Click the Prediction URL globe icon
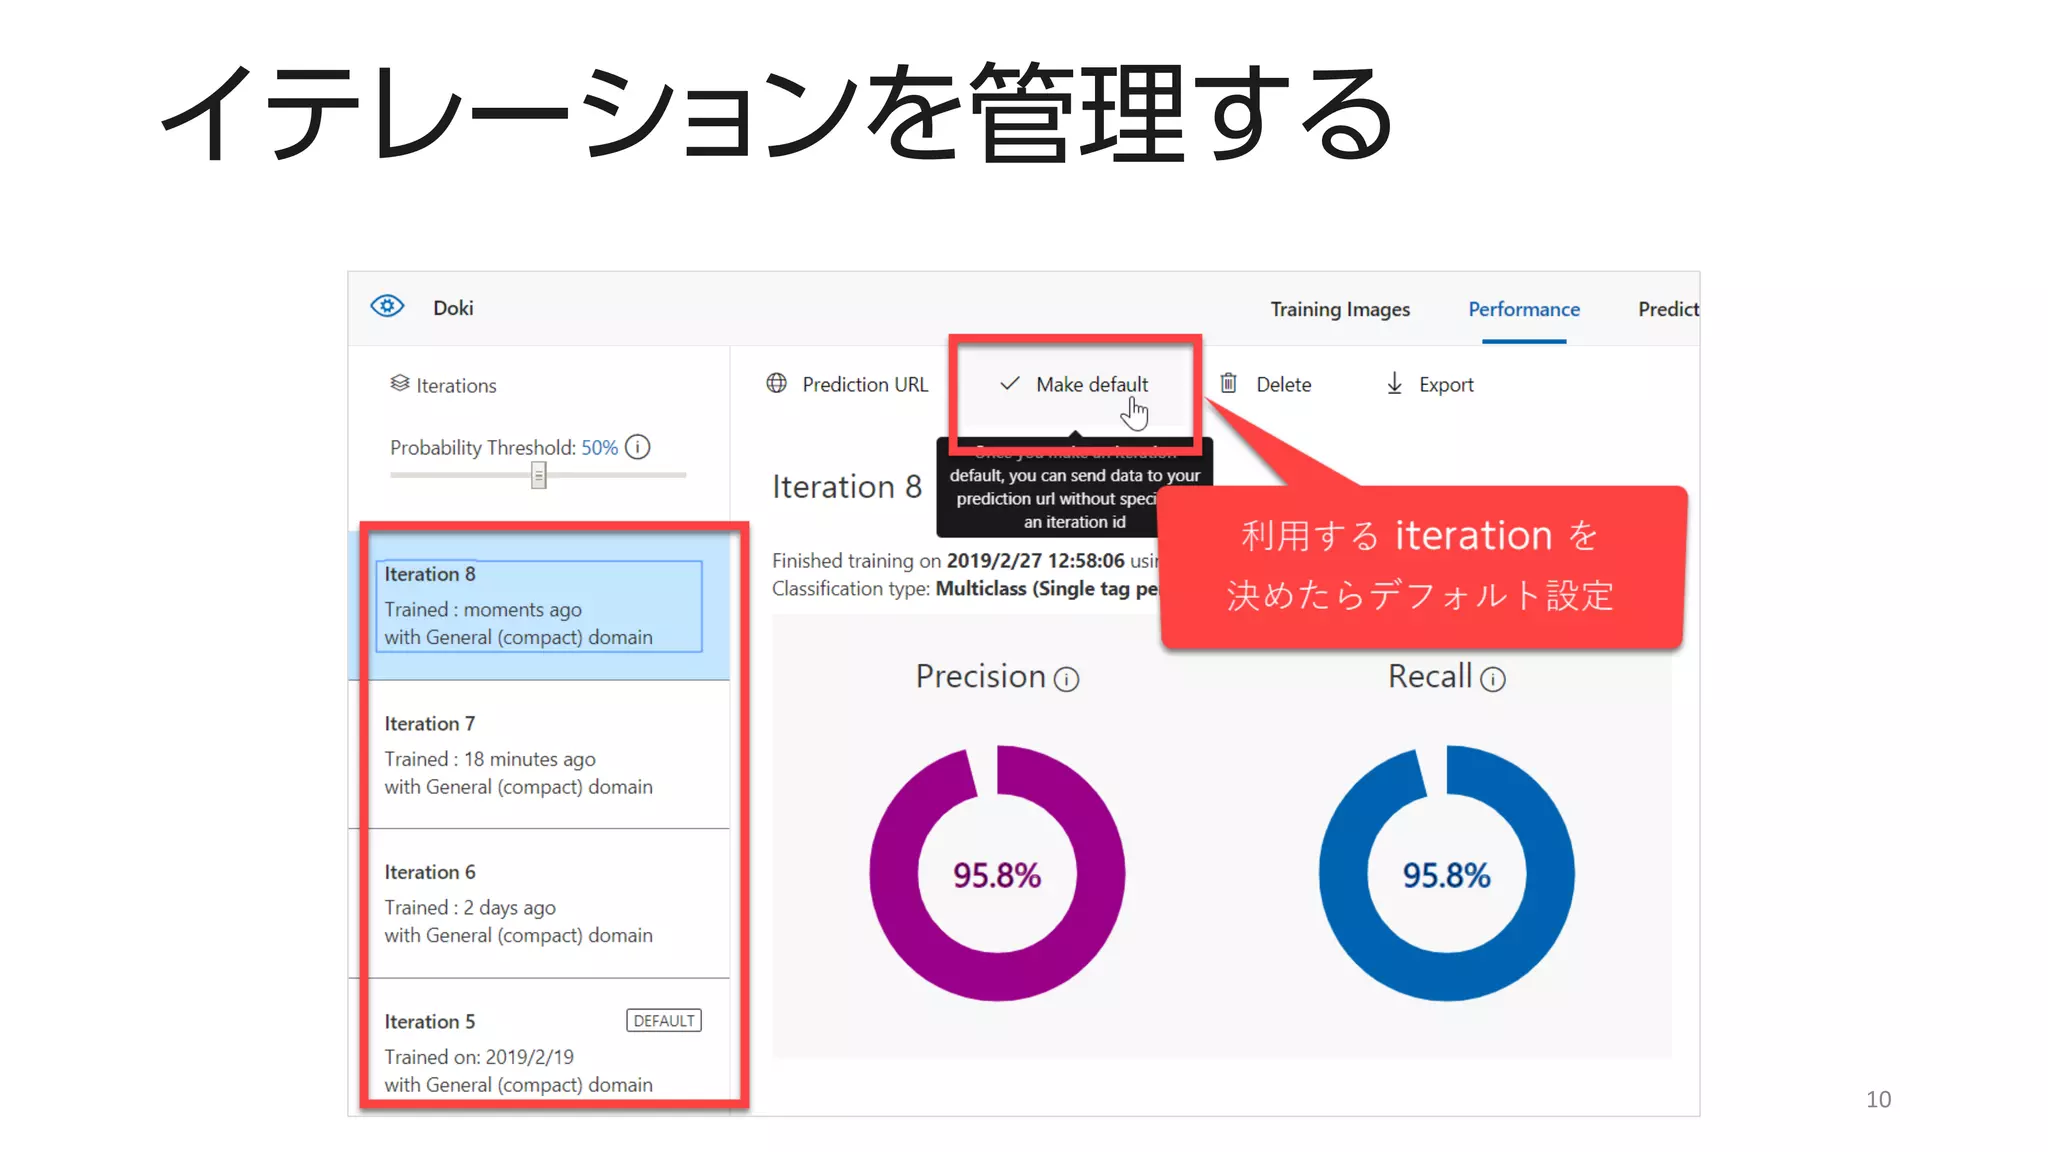 [x=777, y=383]
